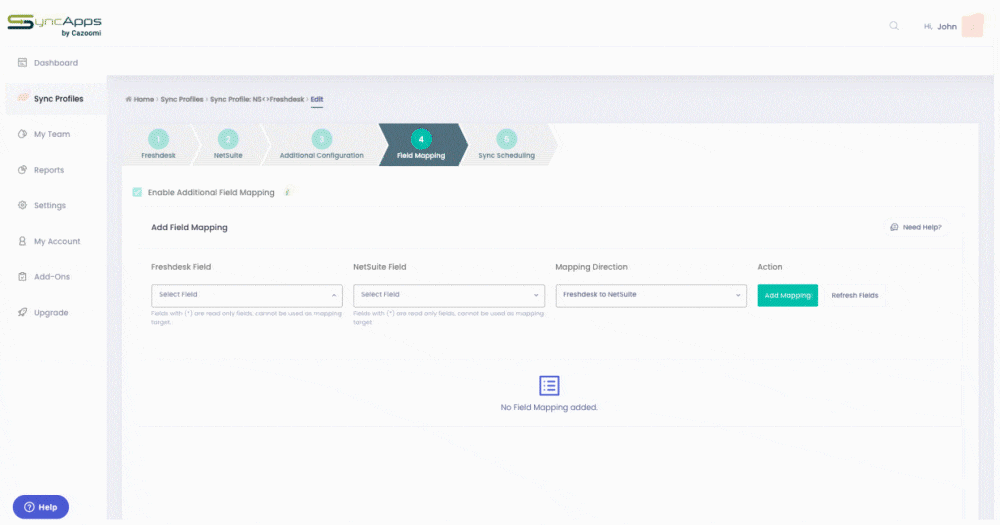Click the Add Mapping button
This screenshot has height=525, width=1000.
click(x=788, y=295)
